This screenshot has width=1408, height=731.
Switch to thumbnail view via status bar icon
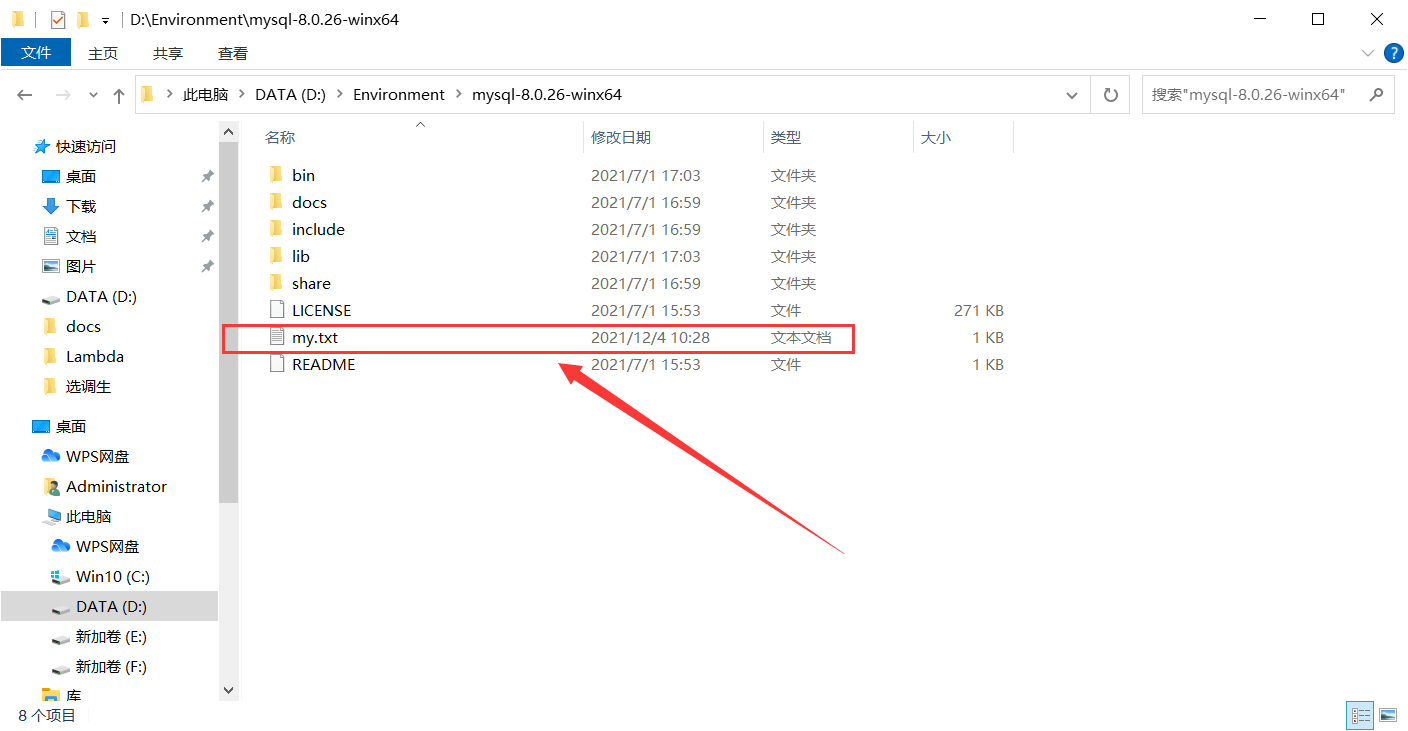(1388, 715)
